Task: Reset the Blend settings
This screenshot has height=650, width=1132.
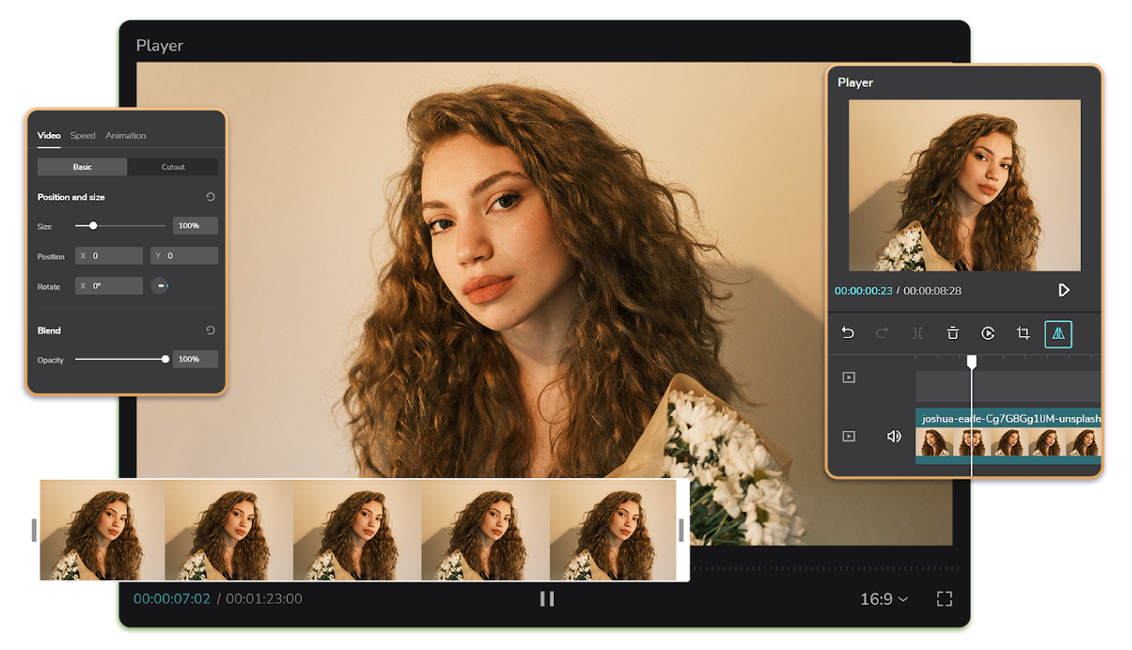Action: (210, 330)
